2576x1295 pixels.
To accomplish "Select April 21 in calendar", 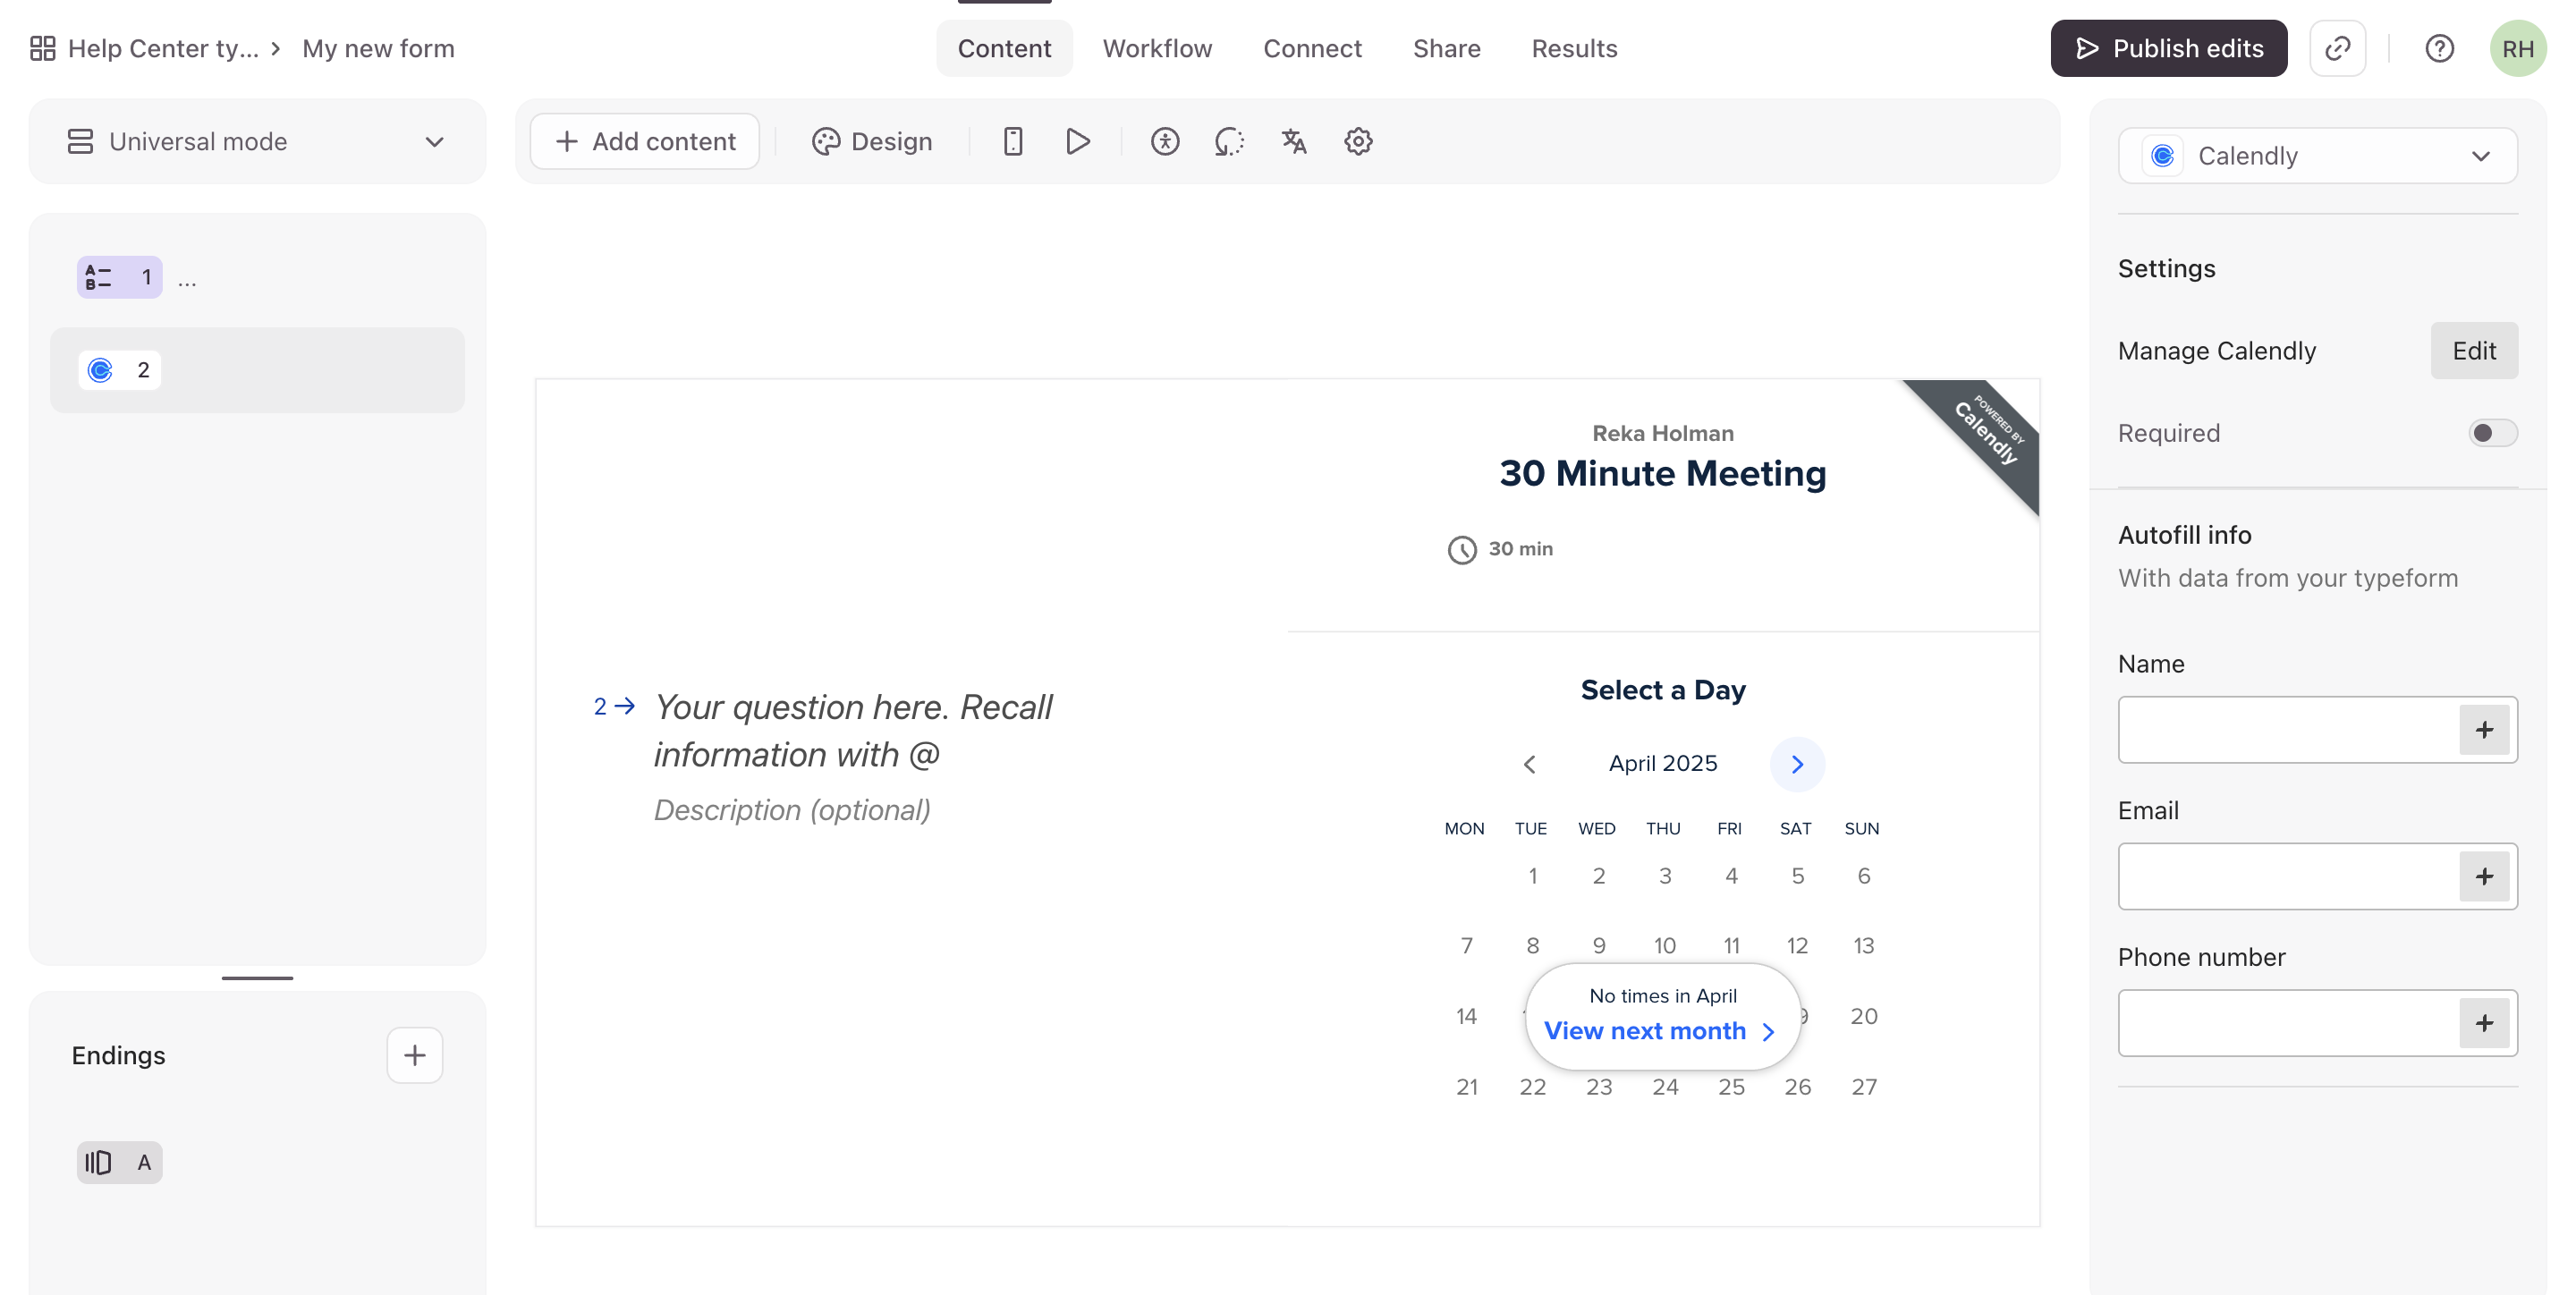I will click(1466, 1086).
